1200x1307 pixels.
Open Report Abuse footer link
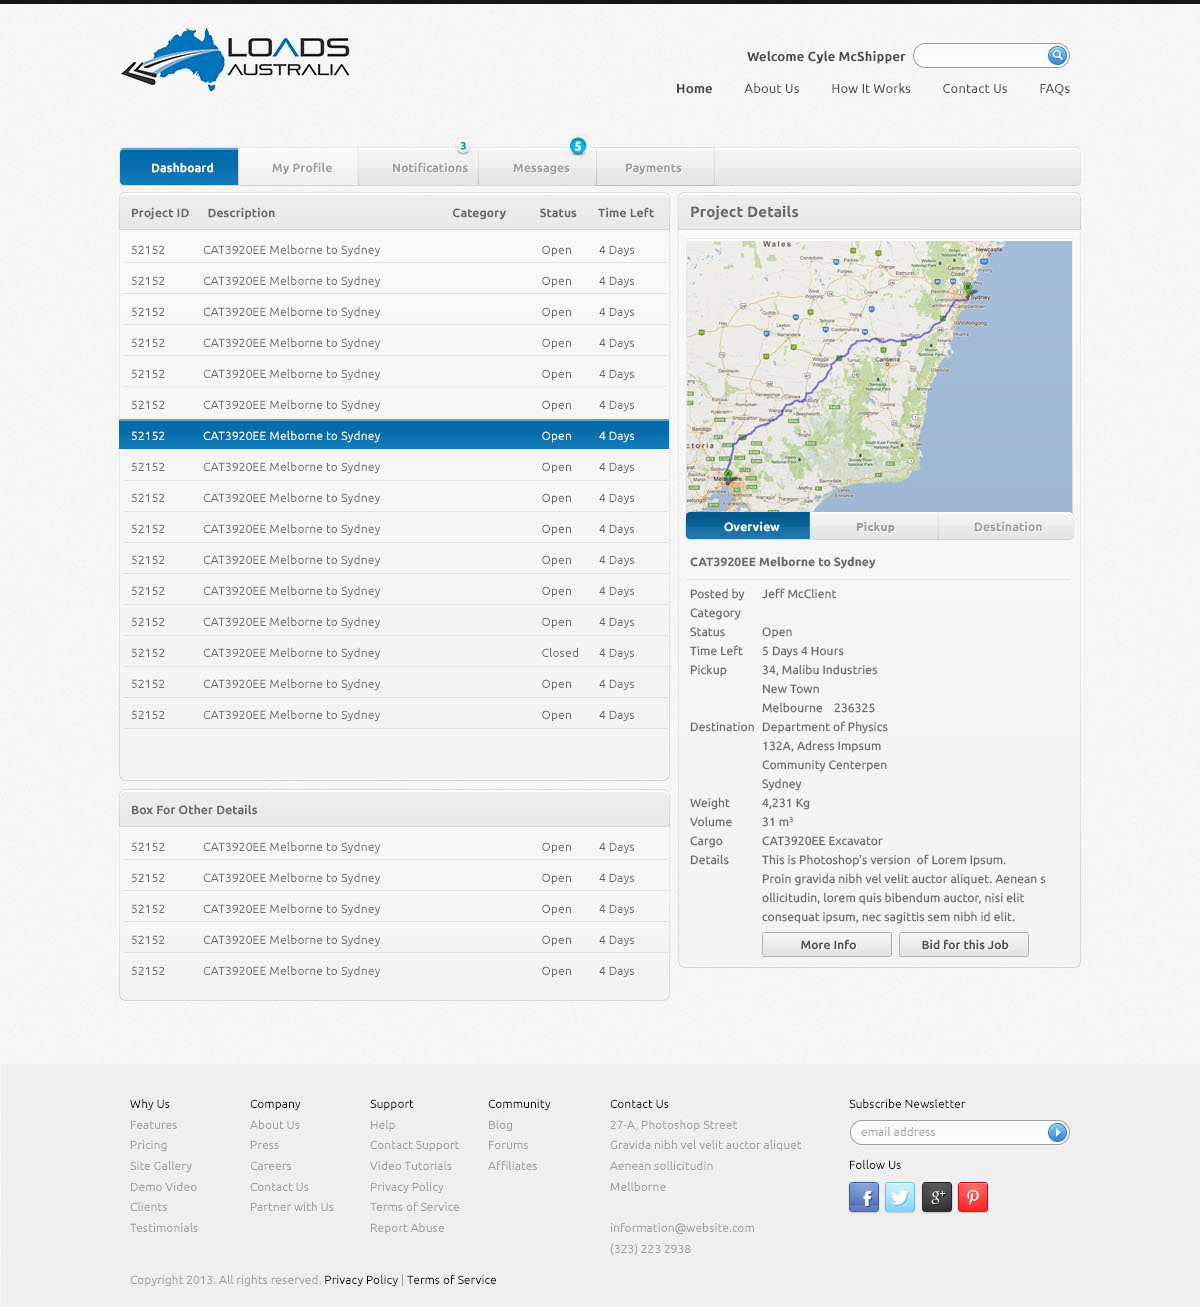[407, 1227]
